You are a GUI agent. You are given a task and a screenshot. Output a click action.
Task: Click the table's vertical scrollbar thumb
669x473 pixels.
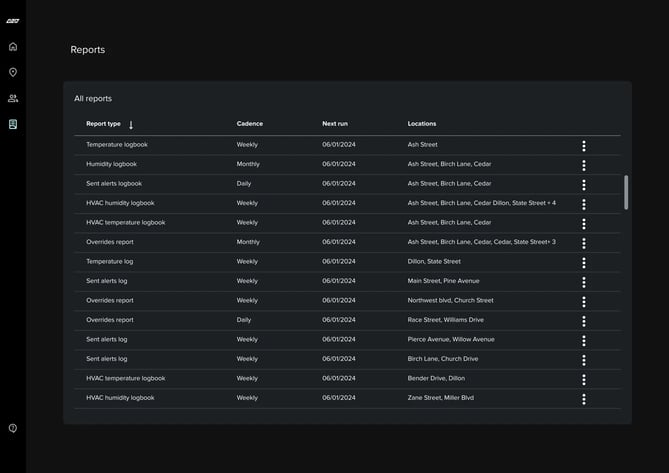626,192
